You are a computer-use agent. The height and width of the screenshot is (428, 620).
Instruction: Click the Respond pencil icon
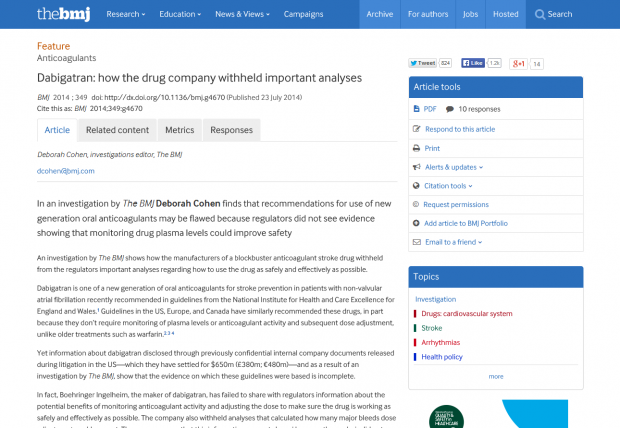(x=416, y=129)
